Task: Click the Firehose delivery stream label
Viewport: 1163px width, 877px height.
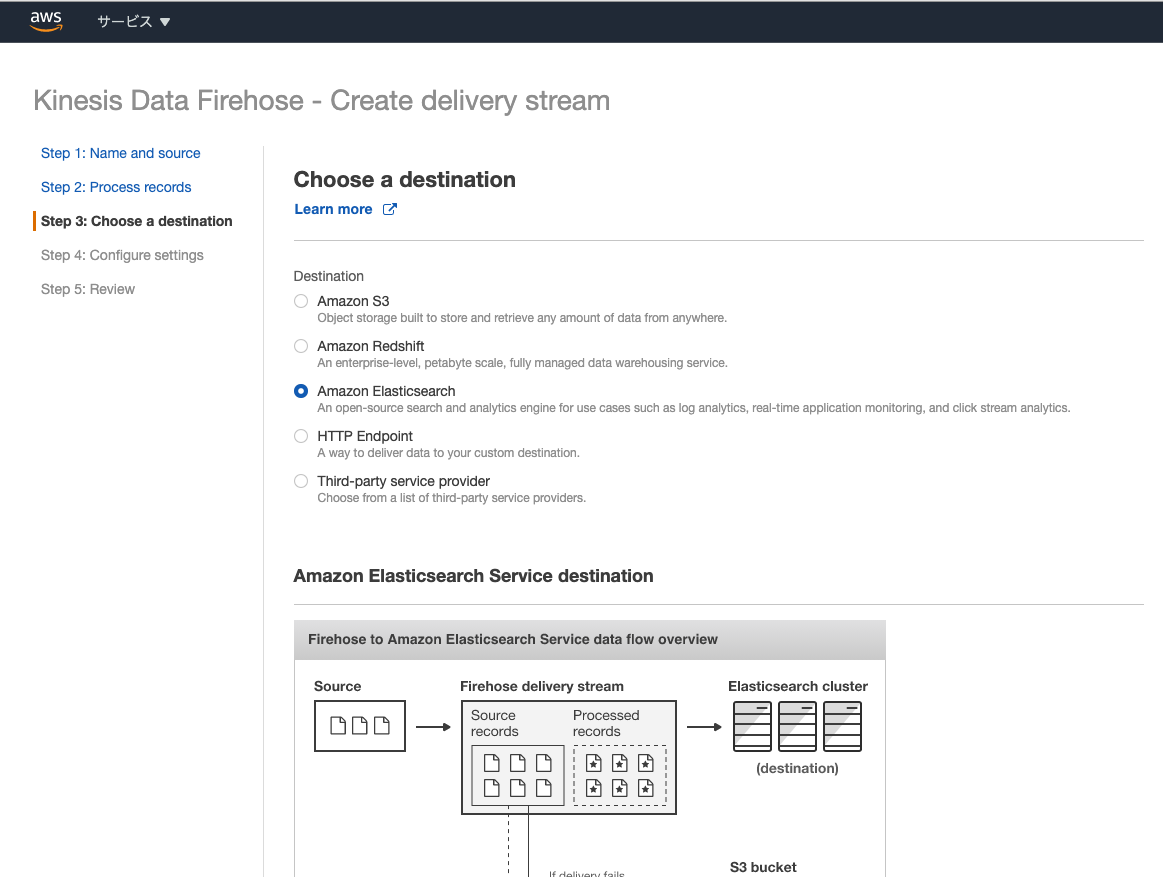Action: [x=541, y=686]
